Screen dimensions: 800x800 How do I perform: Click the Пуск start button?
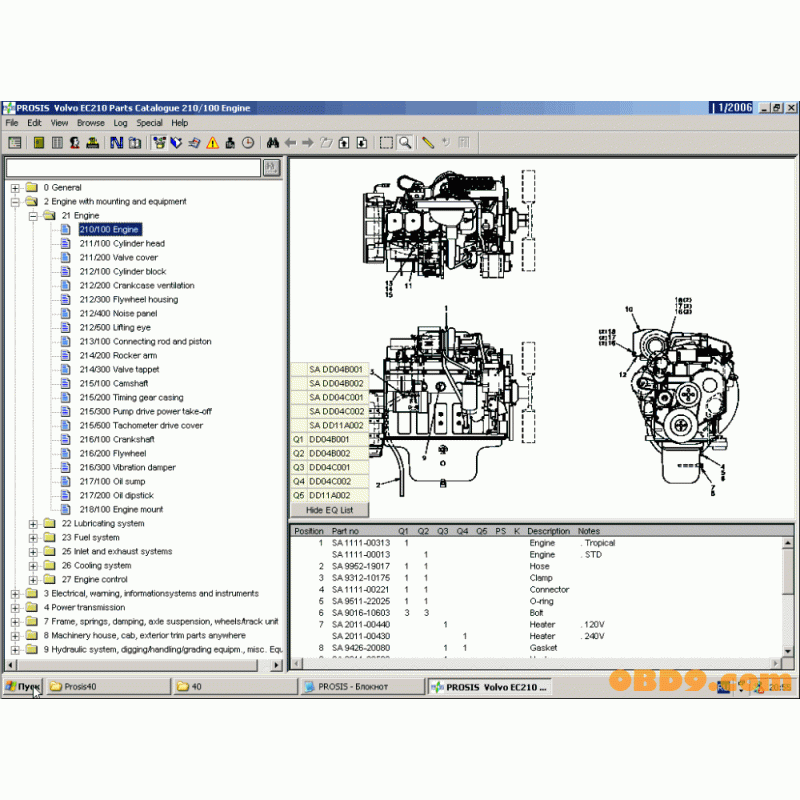23,687
